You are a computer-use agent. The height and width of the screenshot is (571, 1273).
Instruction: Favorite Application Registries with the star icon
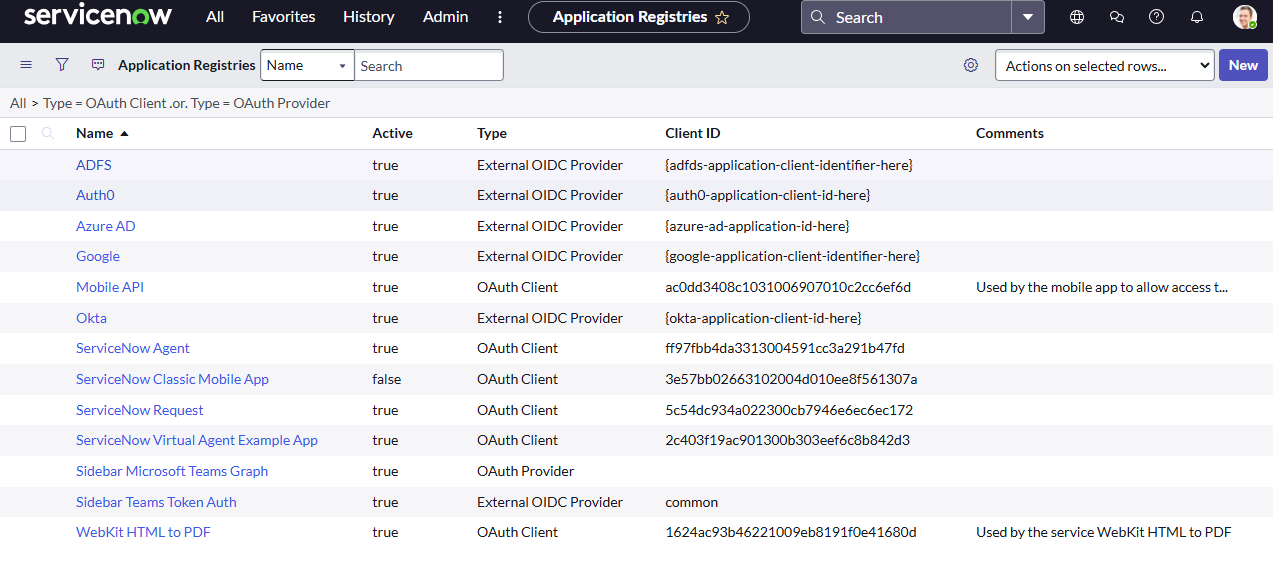click(722, 17)
